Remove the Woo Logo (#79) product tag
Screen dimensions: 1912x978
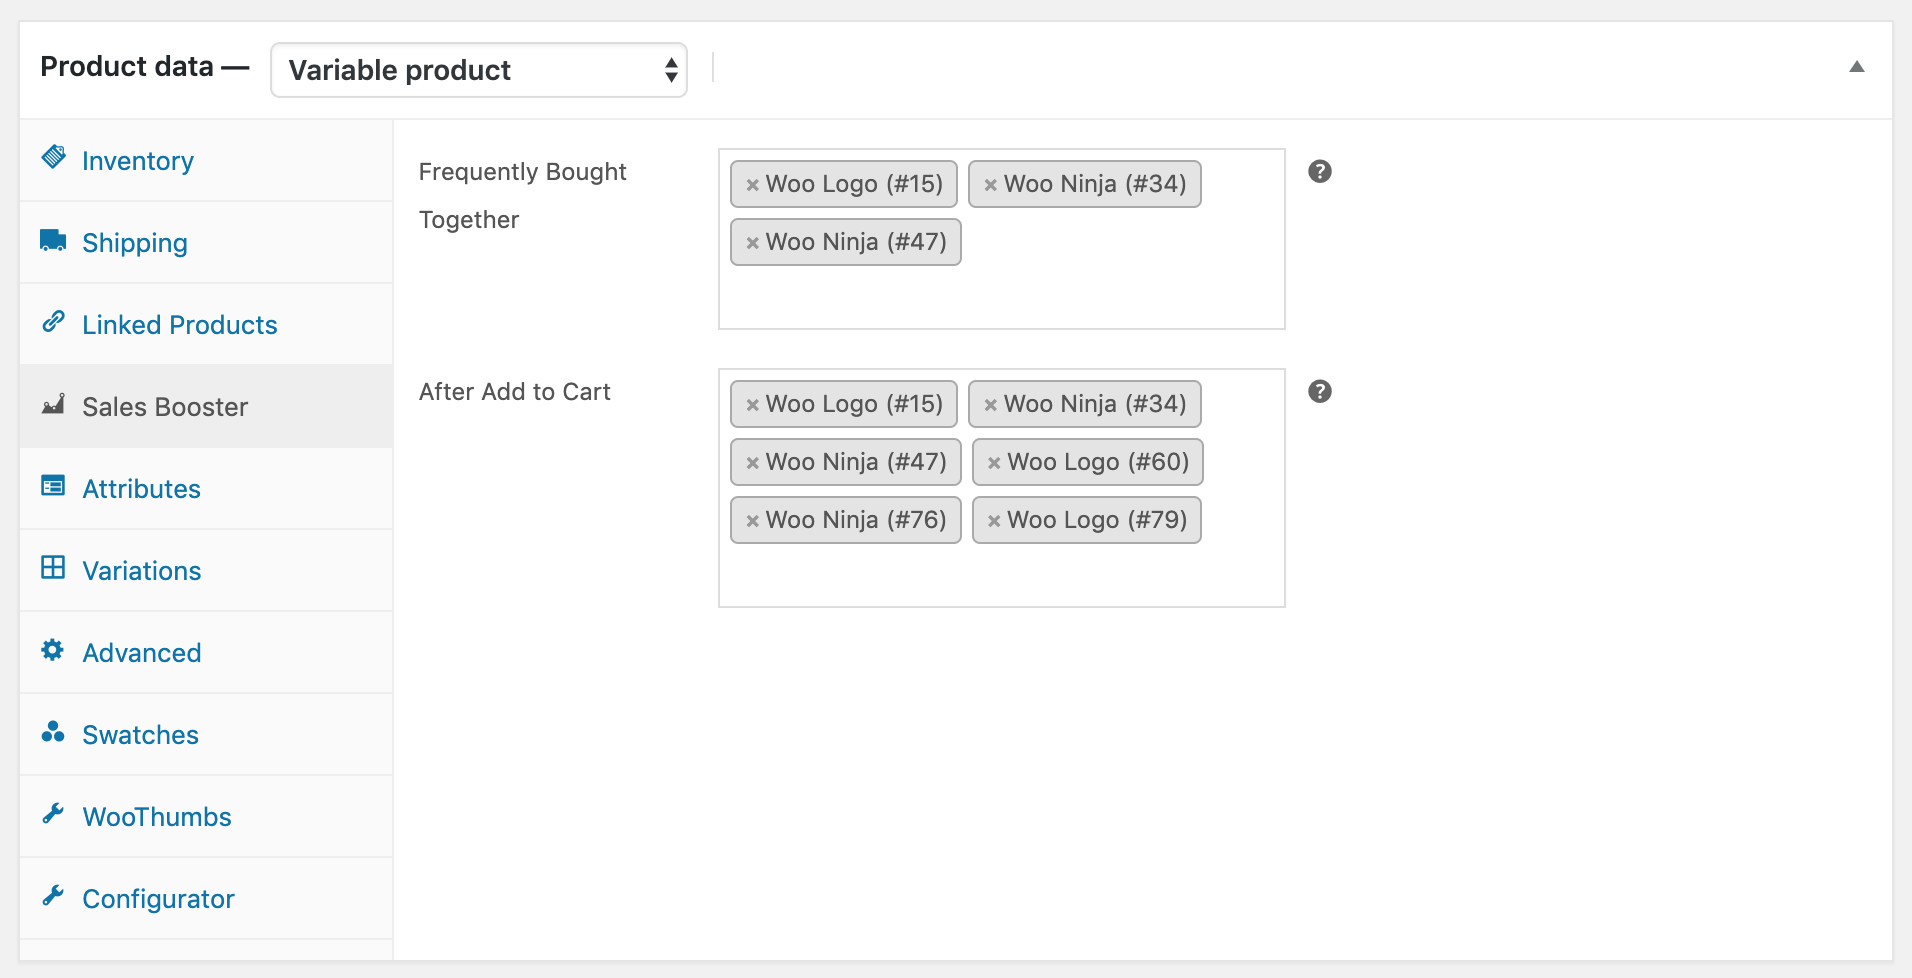tap(993, 519)
